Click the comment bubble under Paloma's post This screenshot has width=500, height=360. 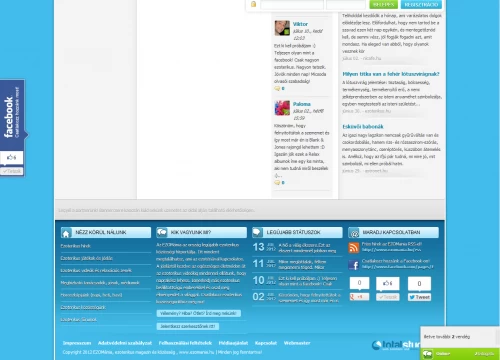pos(277,182)
